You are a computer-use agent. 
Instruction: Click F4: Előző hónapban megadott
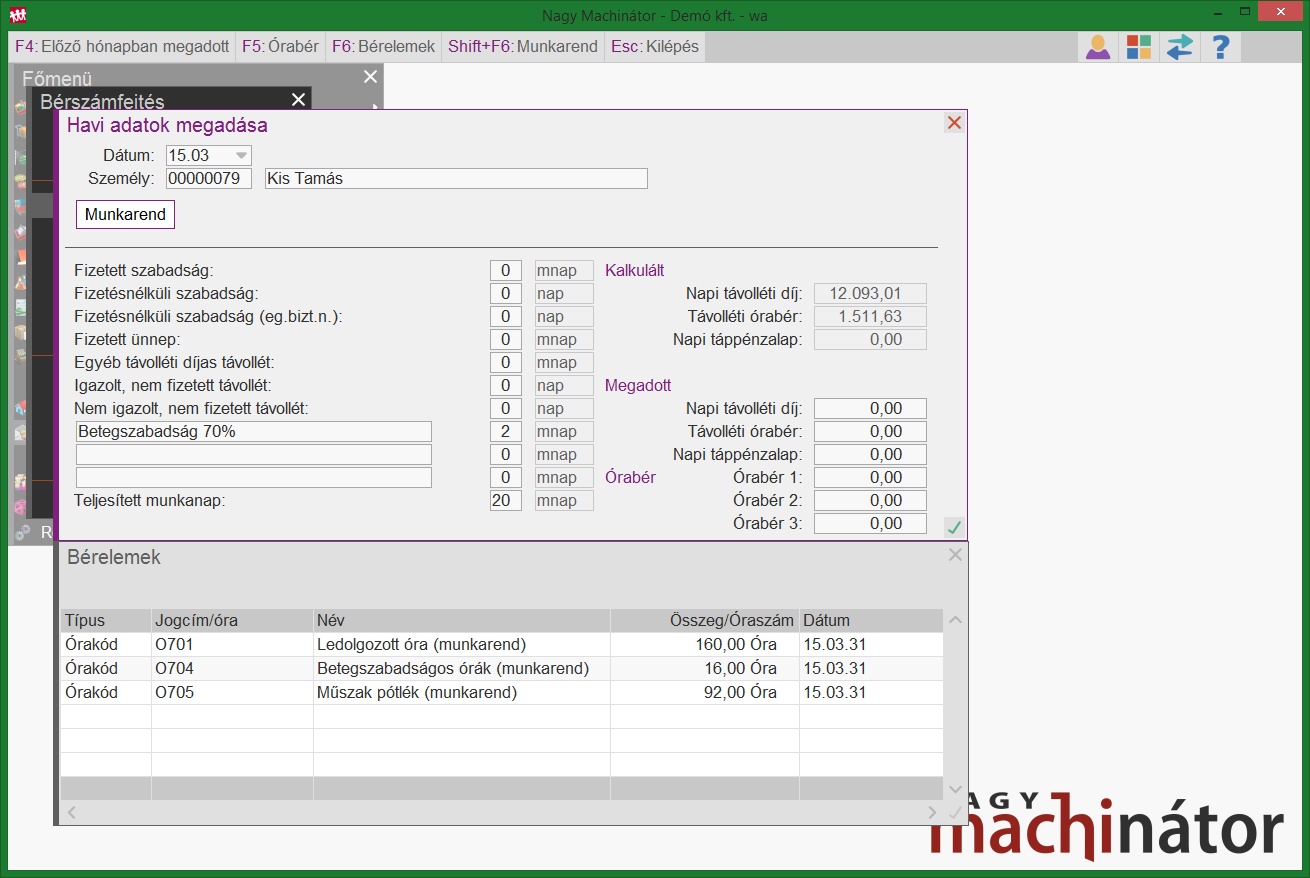122,46
